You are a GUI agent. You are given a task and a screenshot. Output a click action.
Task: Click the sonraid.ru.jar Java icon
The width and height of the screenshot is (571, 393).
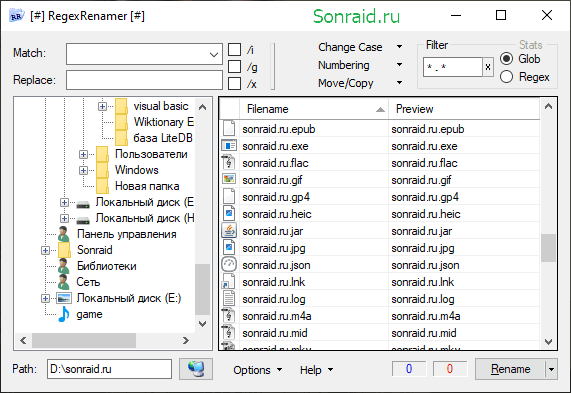coord(229,231)
